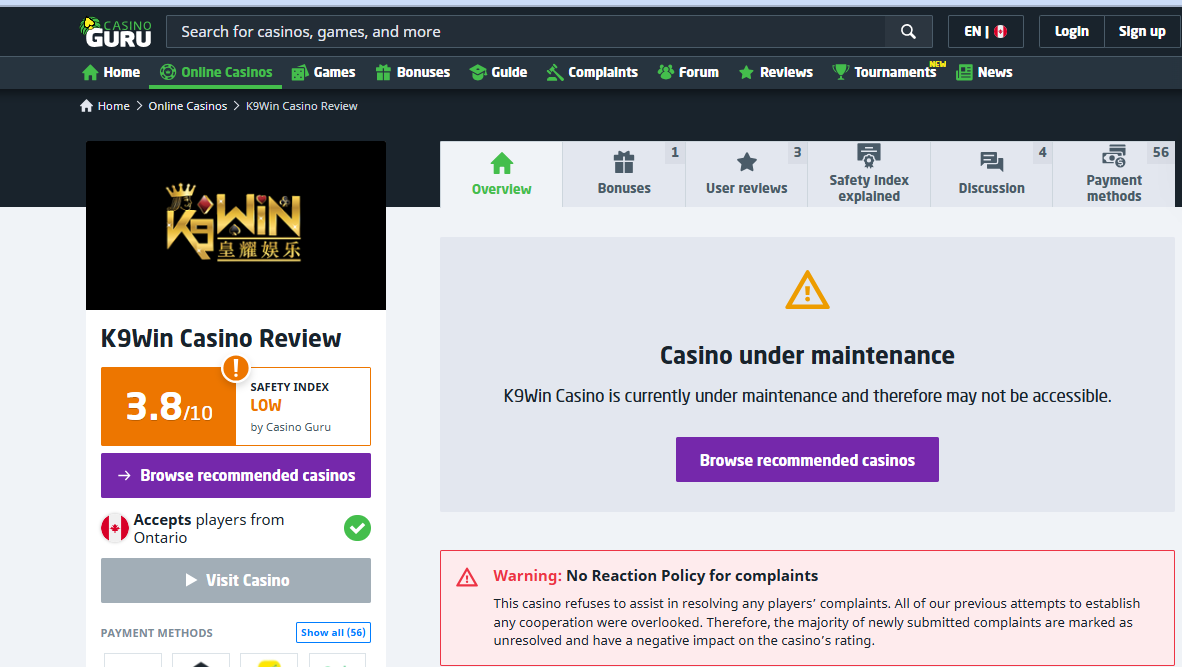Screen dimensions: 1182x667
Task: Click the K9Win casino logo image
Action: pyautogui.click(x=236, y=225)
